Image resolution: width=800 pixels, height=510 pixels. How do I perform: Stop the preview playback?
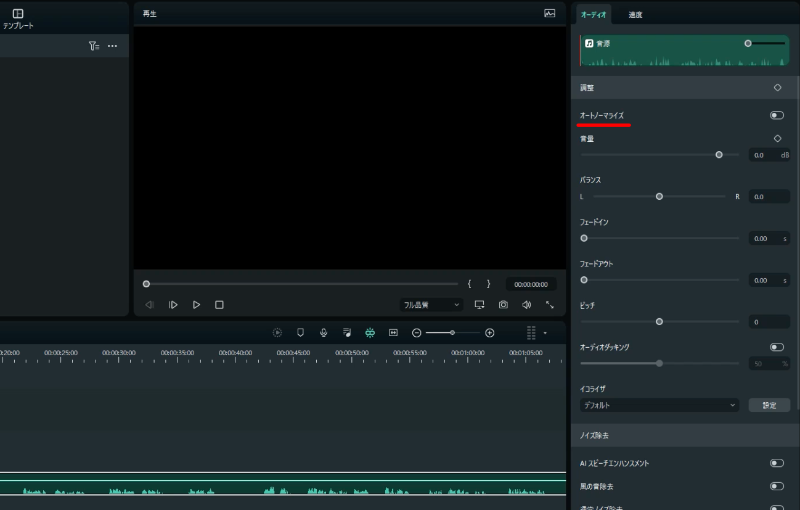coord(219,305)
